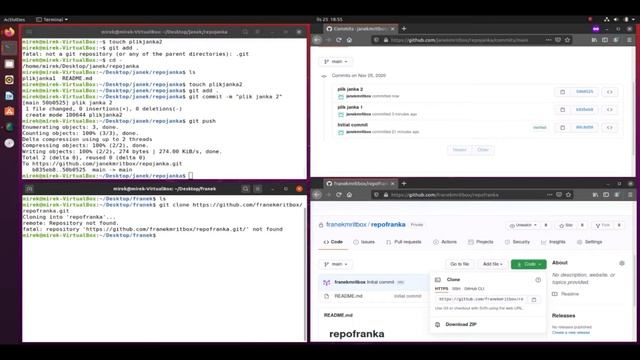Image resolution: width=640 pixels, height=360 pixels.
Task: Star the repofranka repository
Action: (567, 225)
